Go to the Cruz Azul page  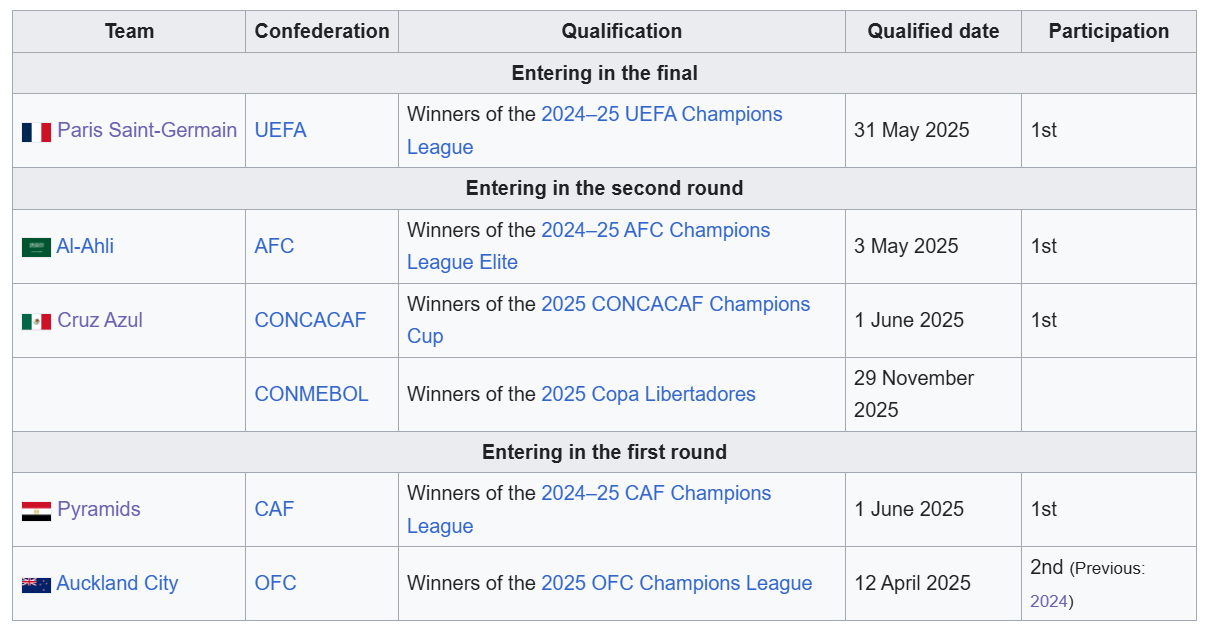coord(100,320)
